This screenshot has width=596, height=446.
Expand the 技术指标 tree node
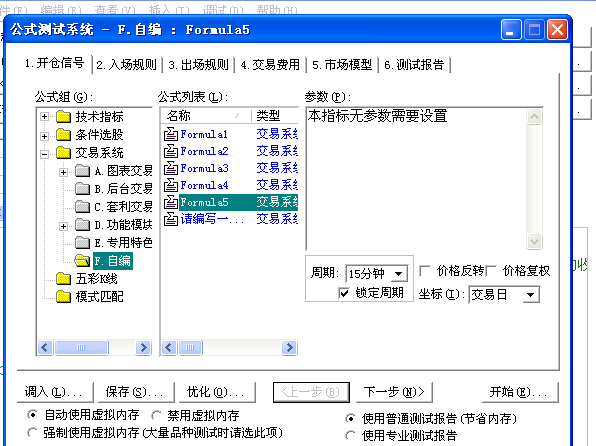tap(44, 117)
